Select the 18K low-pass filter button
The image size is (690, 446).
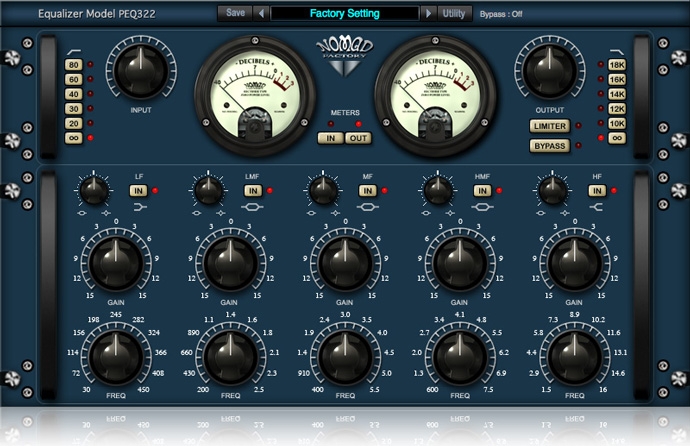tap(616, 65)
